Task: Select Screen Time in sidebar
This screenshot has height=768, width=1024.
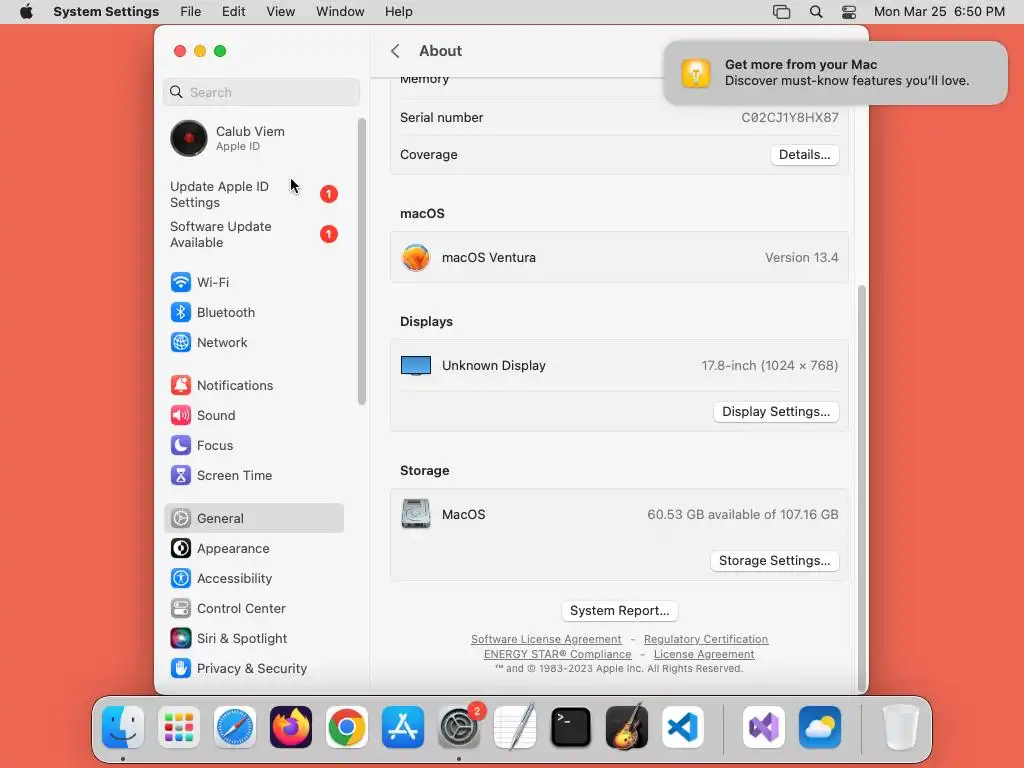Action: point(253,475)
